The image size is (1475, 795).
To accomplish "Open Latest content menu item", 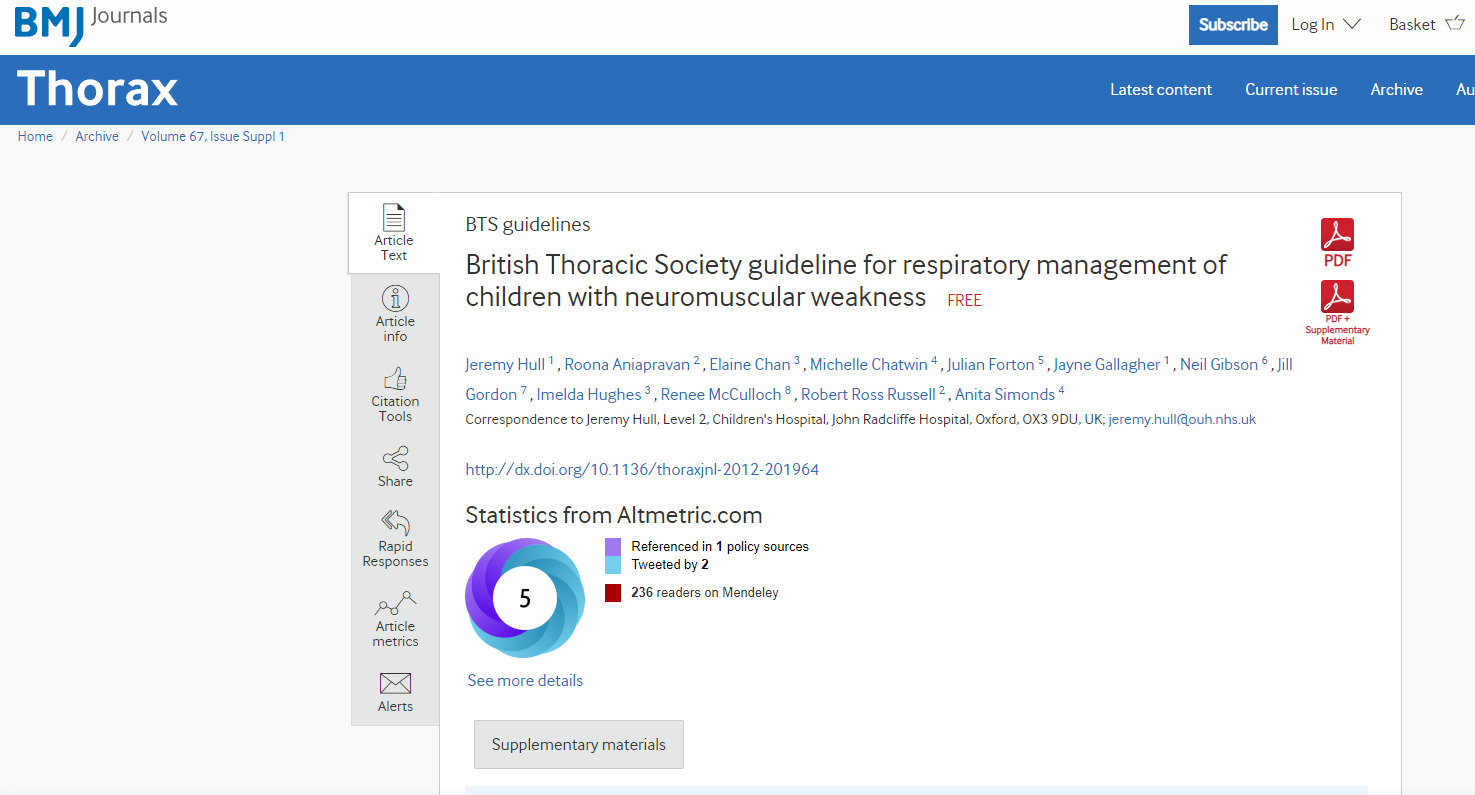I will 1160,90.
